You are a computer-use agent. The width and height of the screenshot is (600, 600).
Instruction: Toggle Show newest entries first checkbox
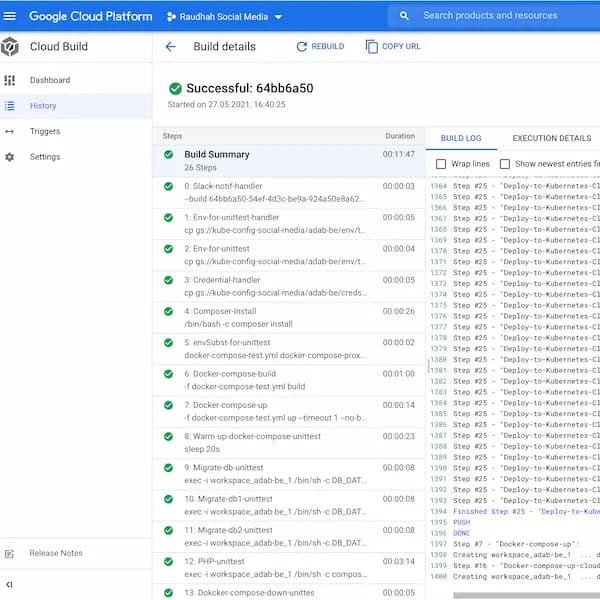click(505, 164)
